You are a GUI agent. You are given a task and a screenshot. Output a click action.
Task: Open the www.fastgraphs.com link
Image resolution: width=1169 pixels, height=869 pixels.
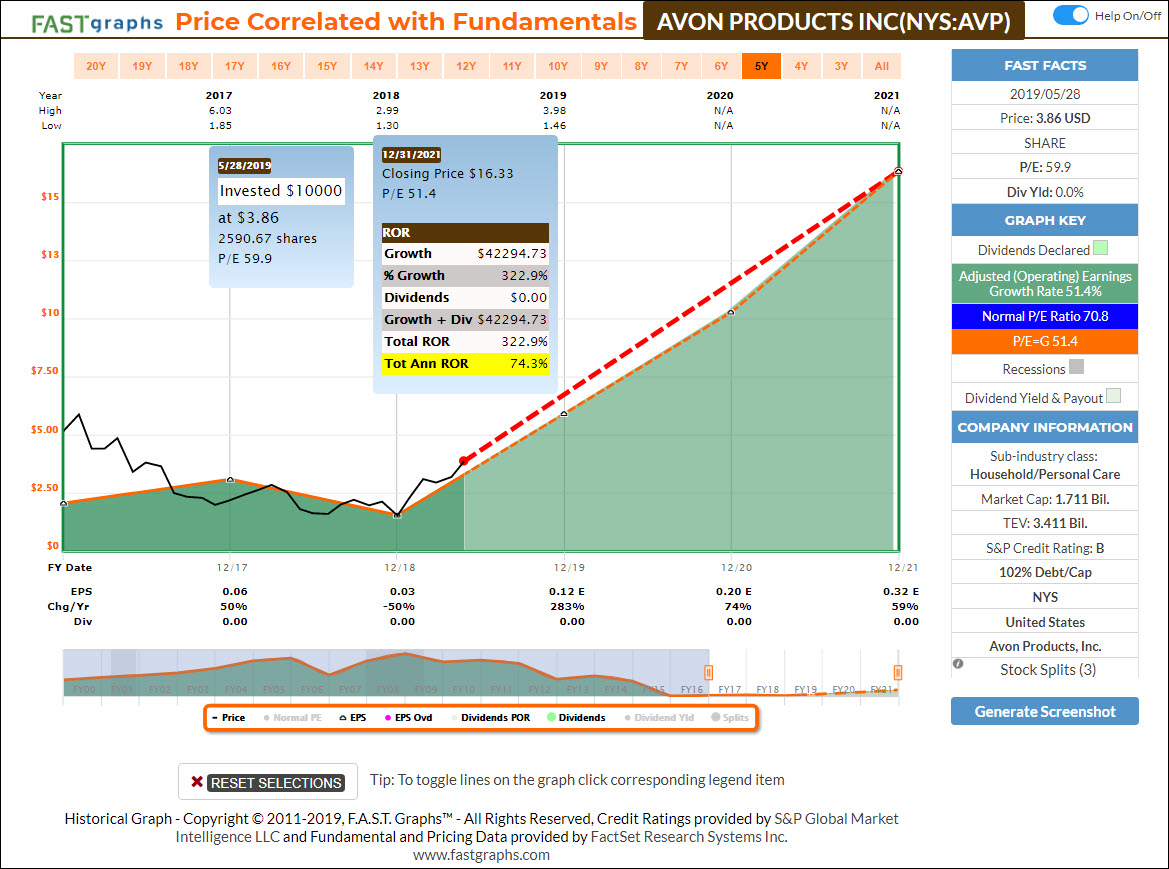(481, 854)
